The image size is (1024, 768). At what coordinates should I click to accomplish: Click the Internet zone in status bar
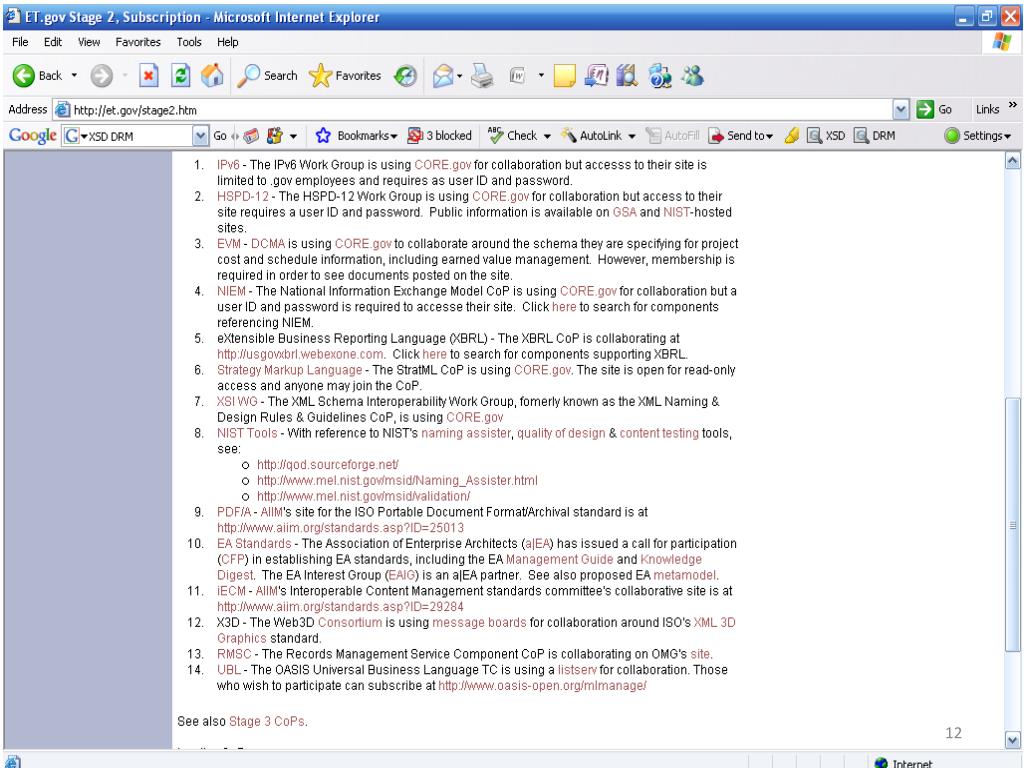[x=904, y=763]
